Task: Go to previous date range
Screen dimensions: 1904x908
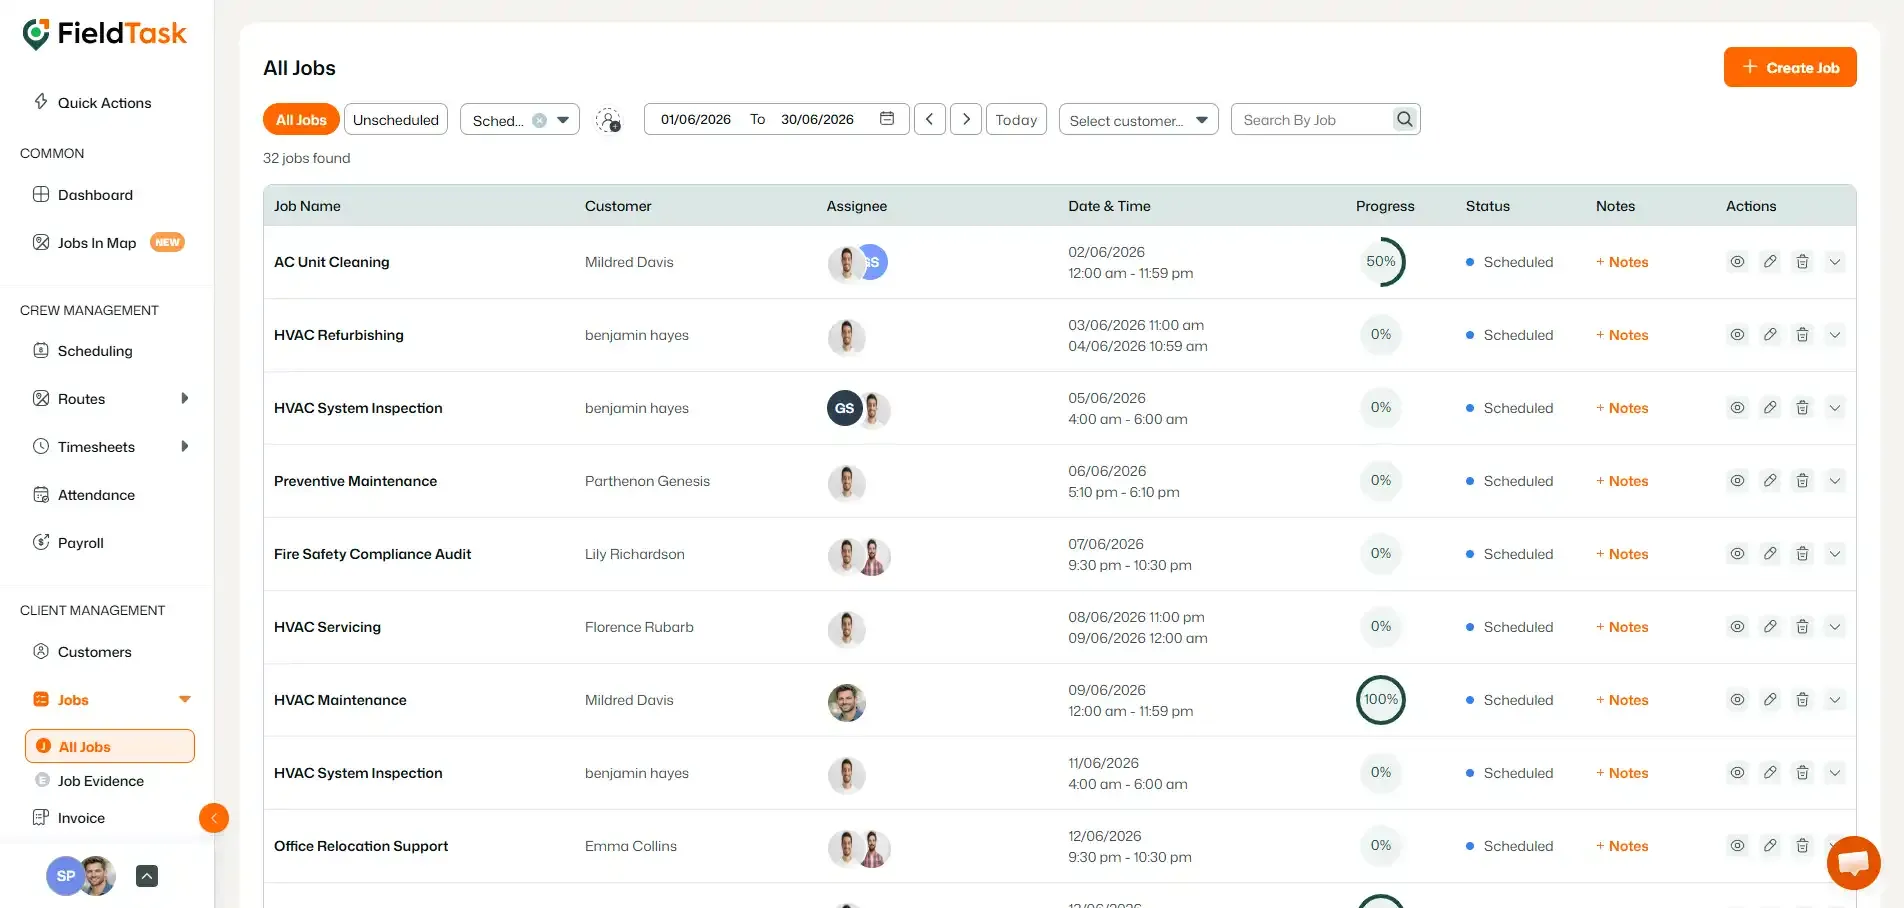Action: click(929, 119)
